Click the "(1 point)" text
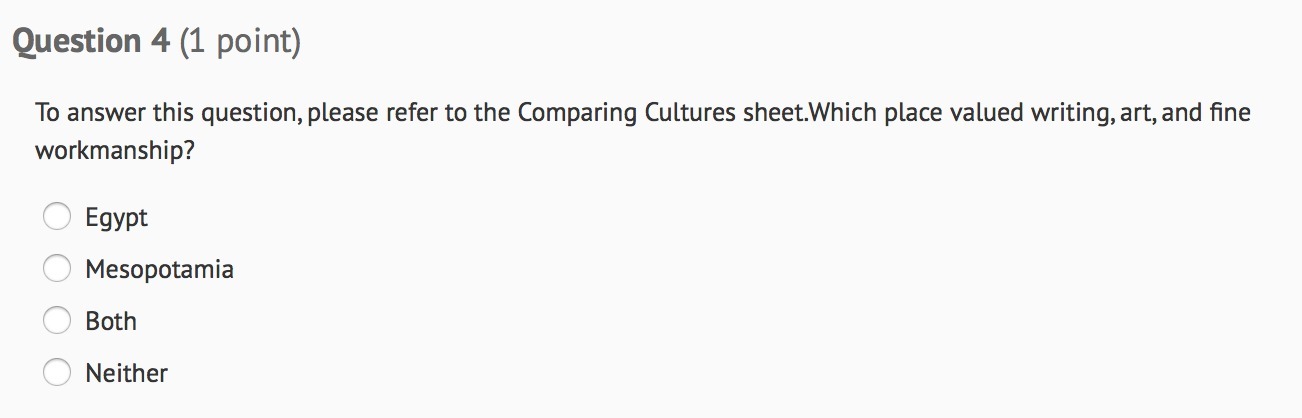Viewport: 1302px width, 418px height. tap(240, 42)
